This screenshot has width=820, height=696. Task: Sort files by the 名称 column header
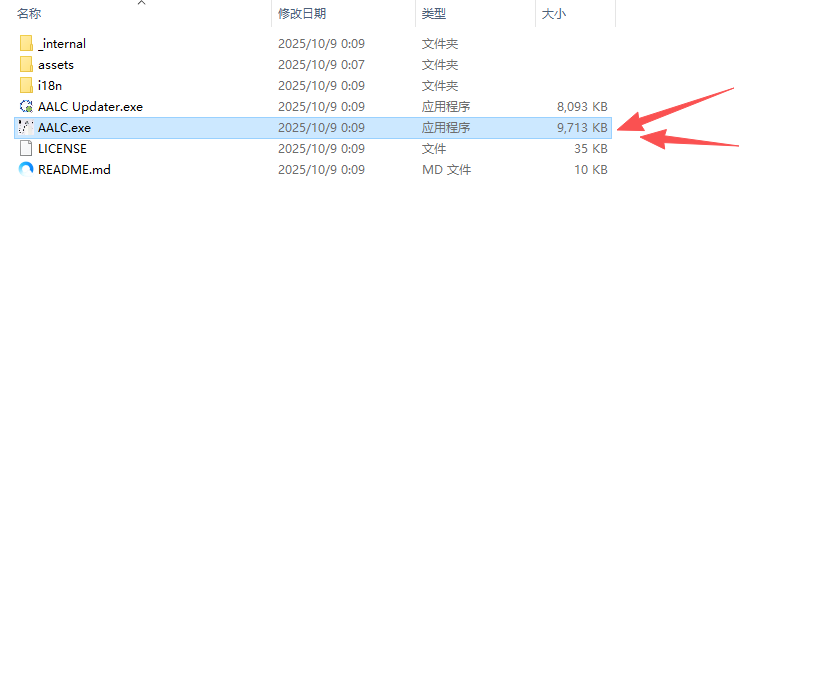tap(30, 14)
